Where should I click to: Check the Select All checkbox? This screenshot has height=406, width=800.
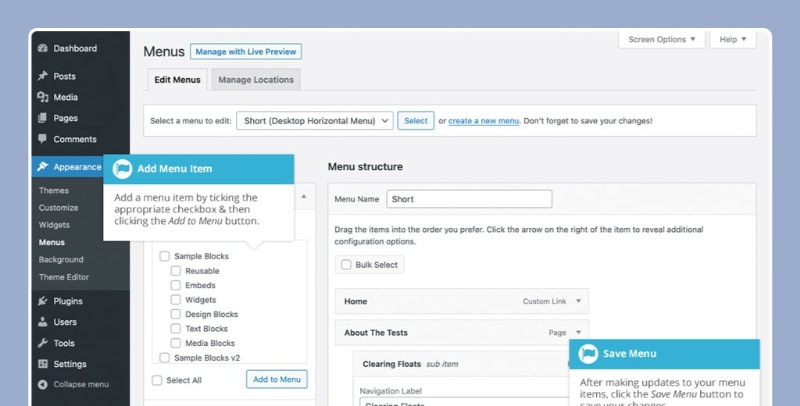tap(156, 380)
